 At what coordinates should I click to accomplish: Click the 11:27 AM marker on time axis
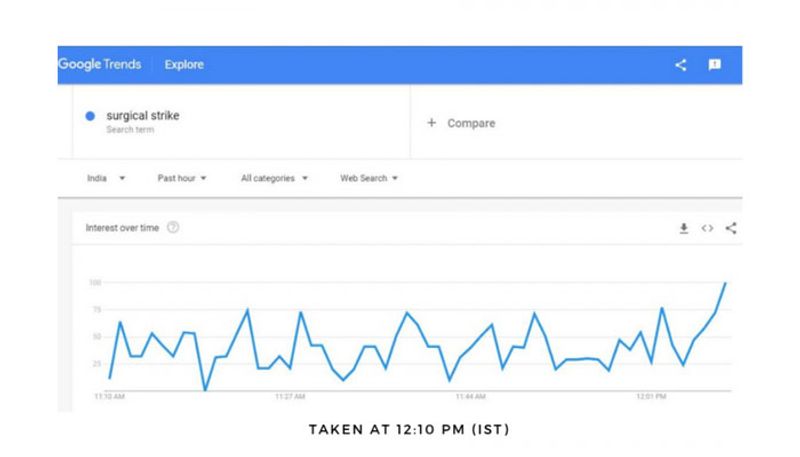(289, 396)
